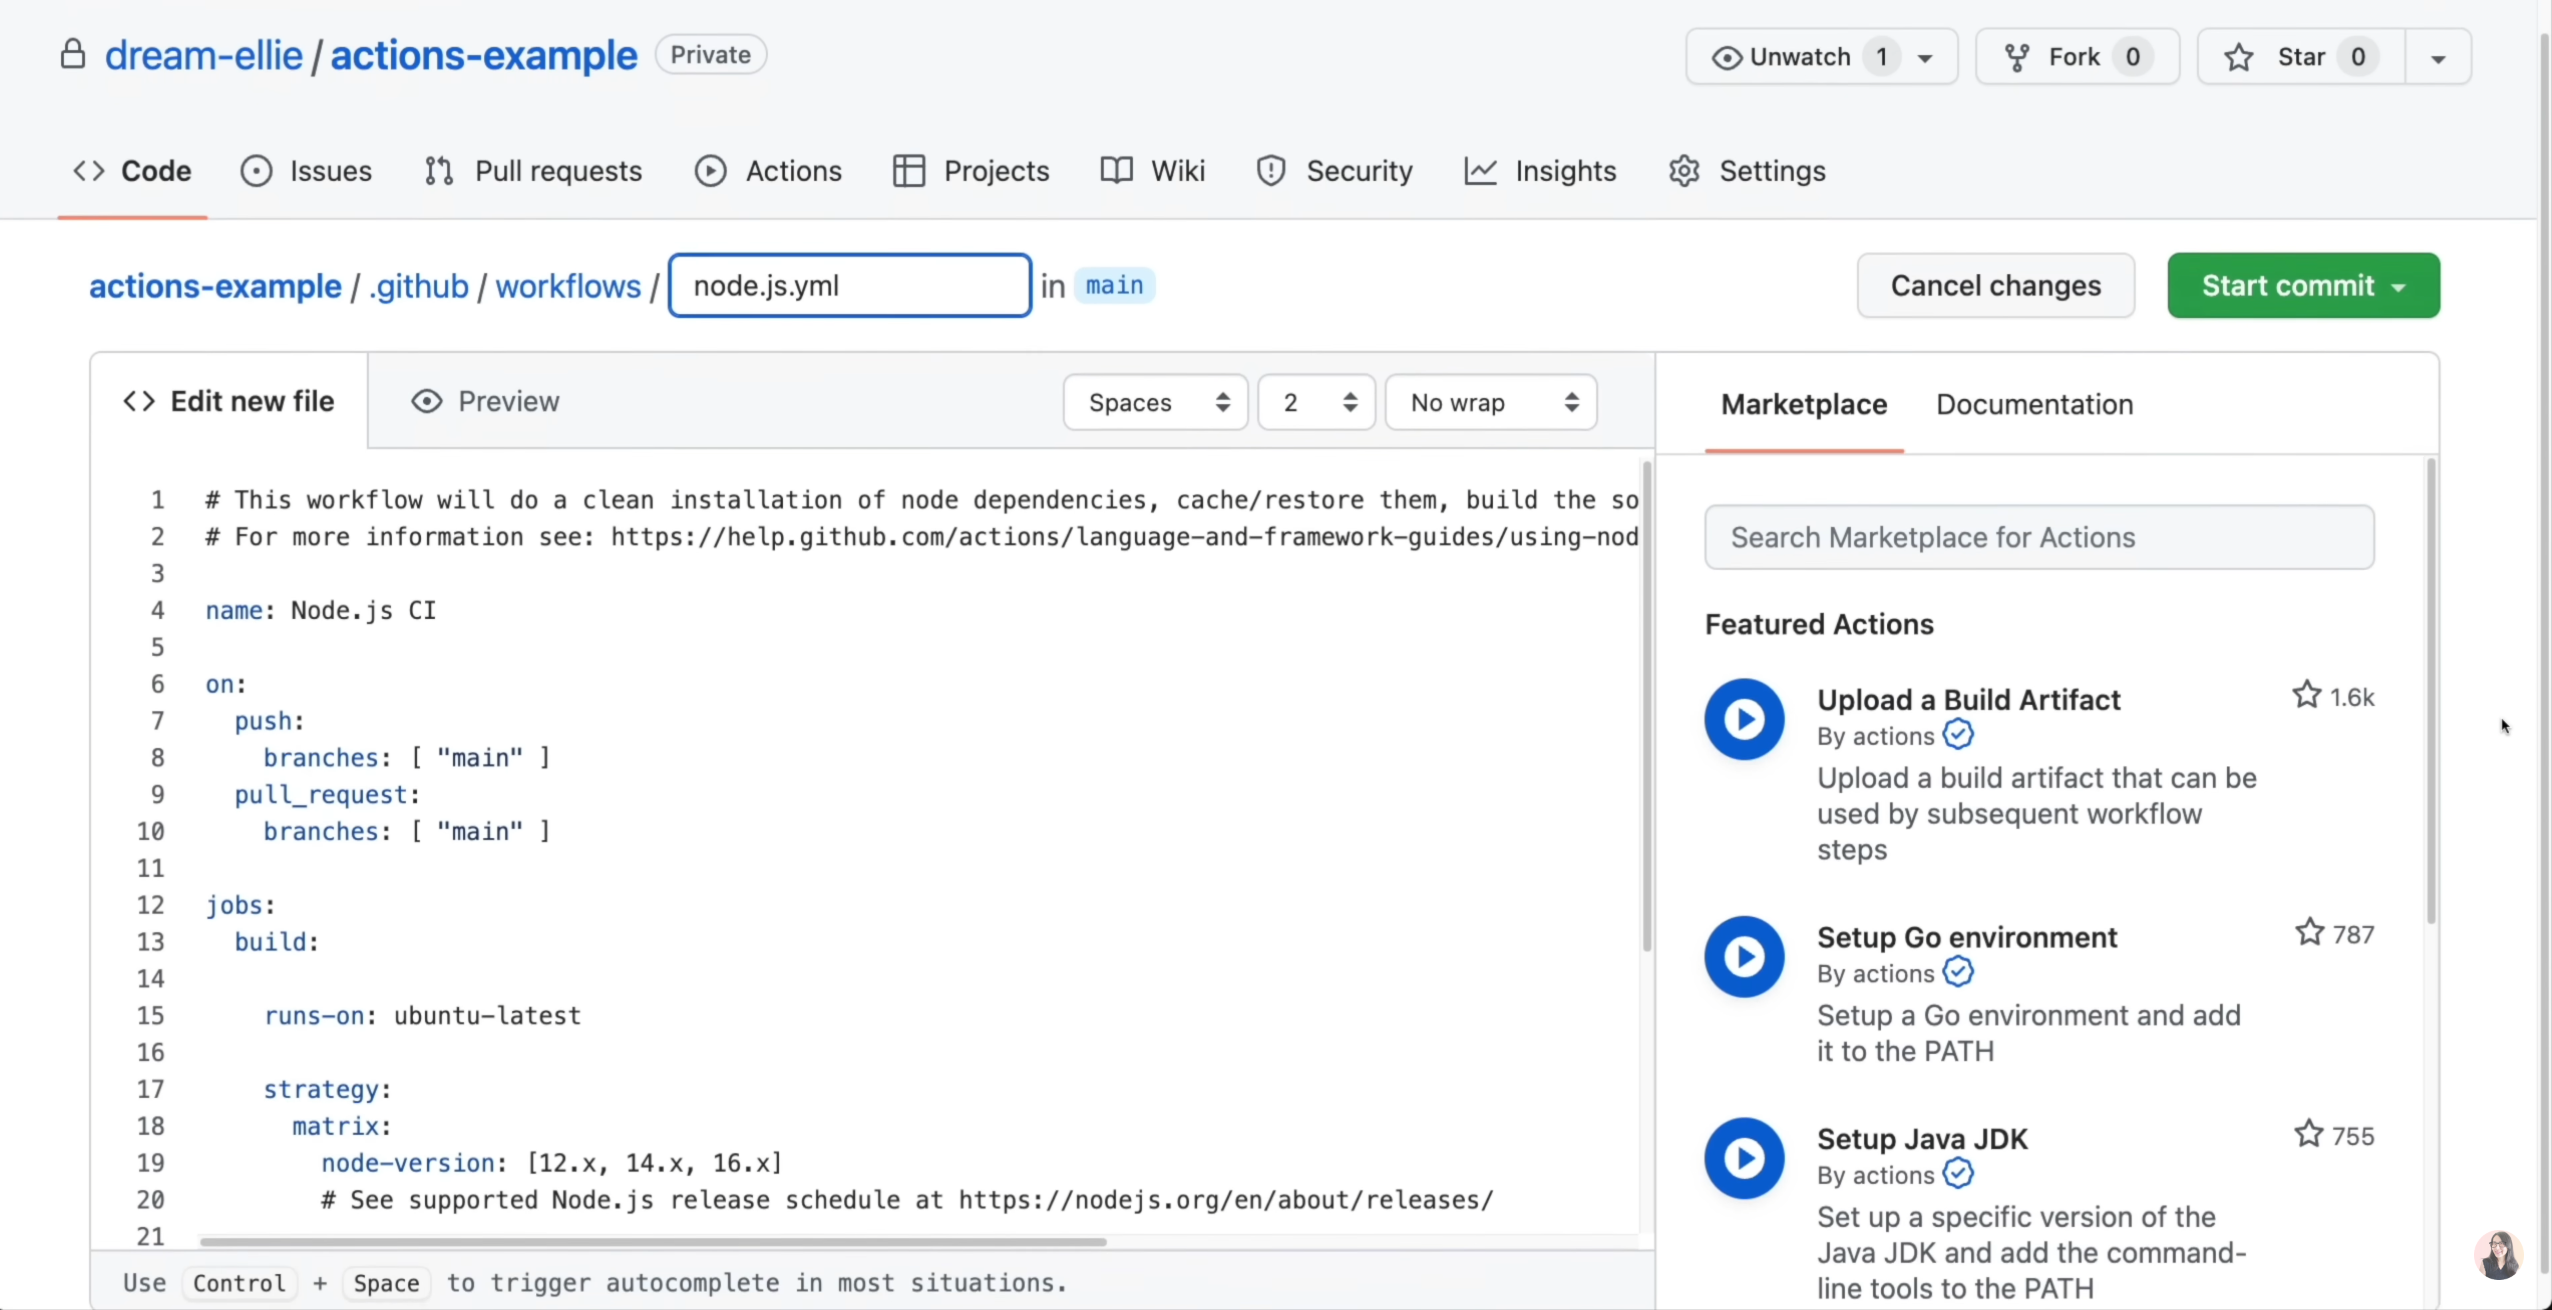
Task: Open the Actions repository tab
Action: pos(769,171)
